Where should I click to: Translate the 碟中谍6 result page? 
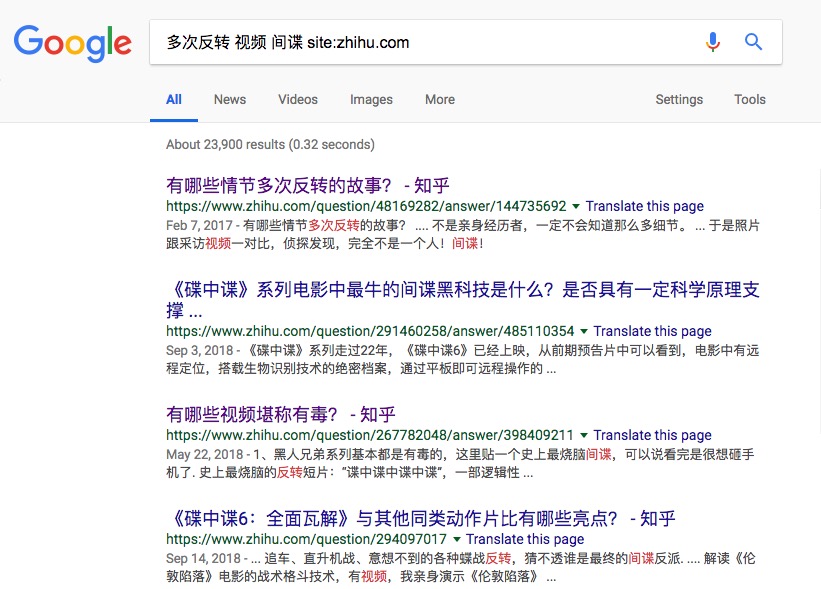click(525, 539)
